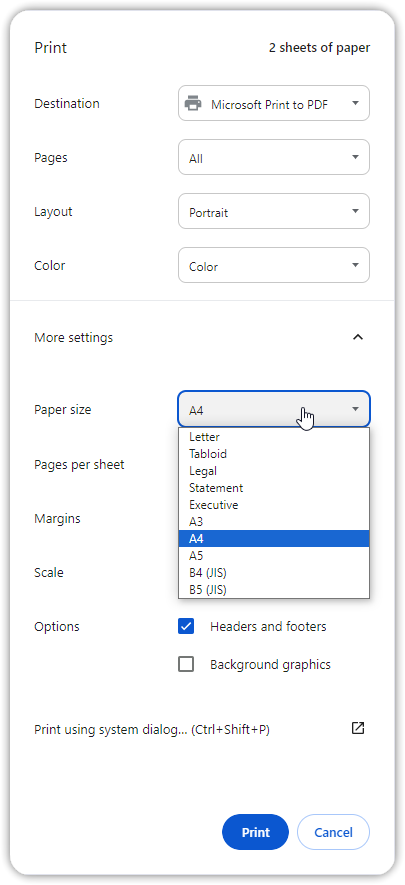Click the Print button

coord(256,832)
